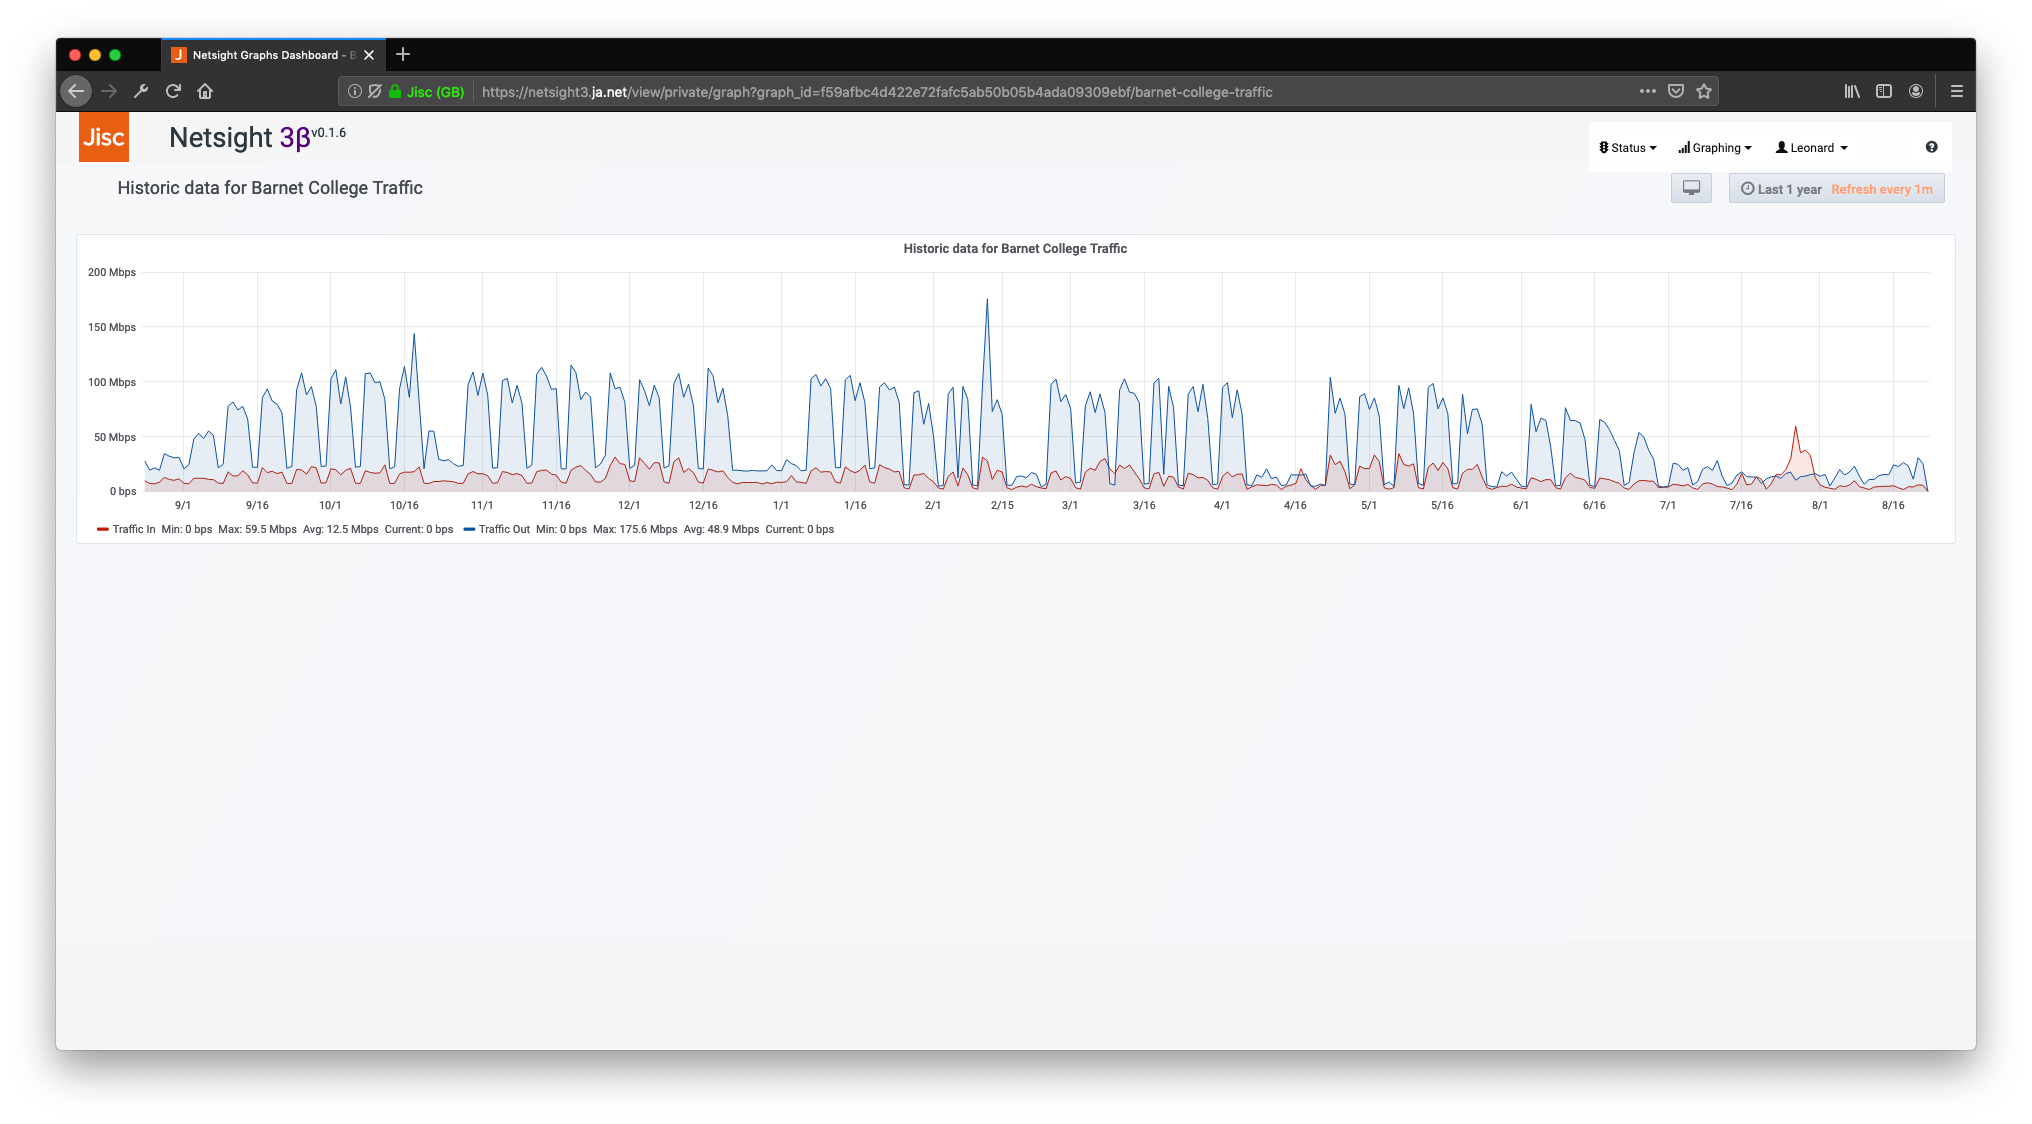Image resolution: width=2032 pixels, height=1124 pixels.
Task: Open the Firefox hamburger menu icon
Action: pos(1957,91)
